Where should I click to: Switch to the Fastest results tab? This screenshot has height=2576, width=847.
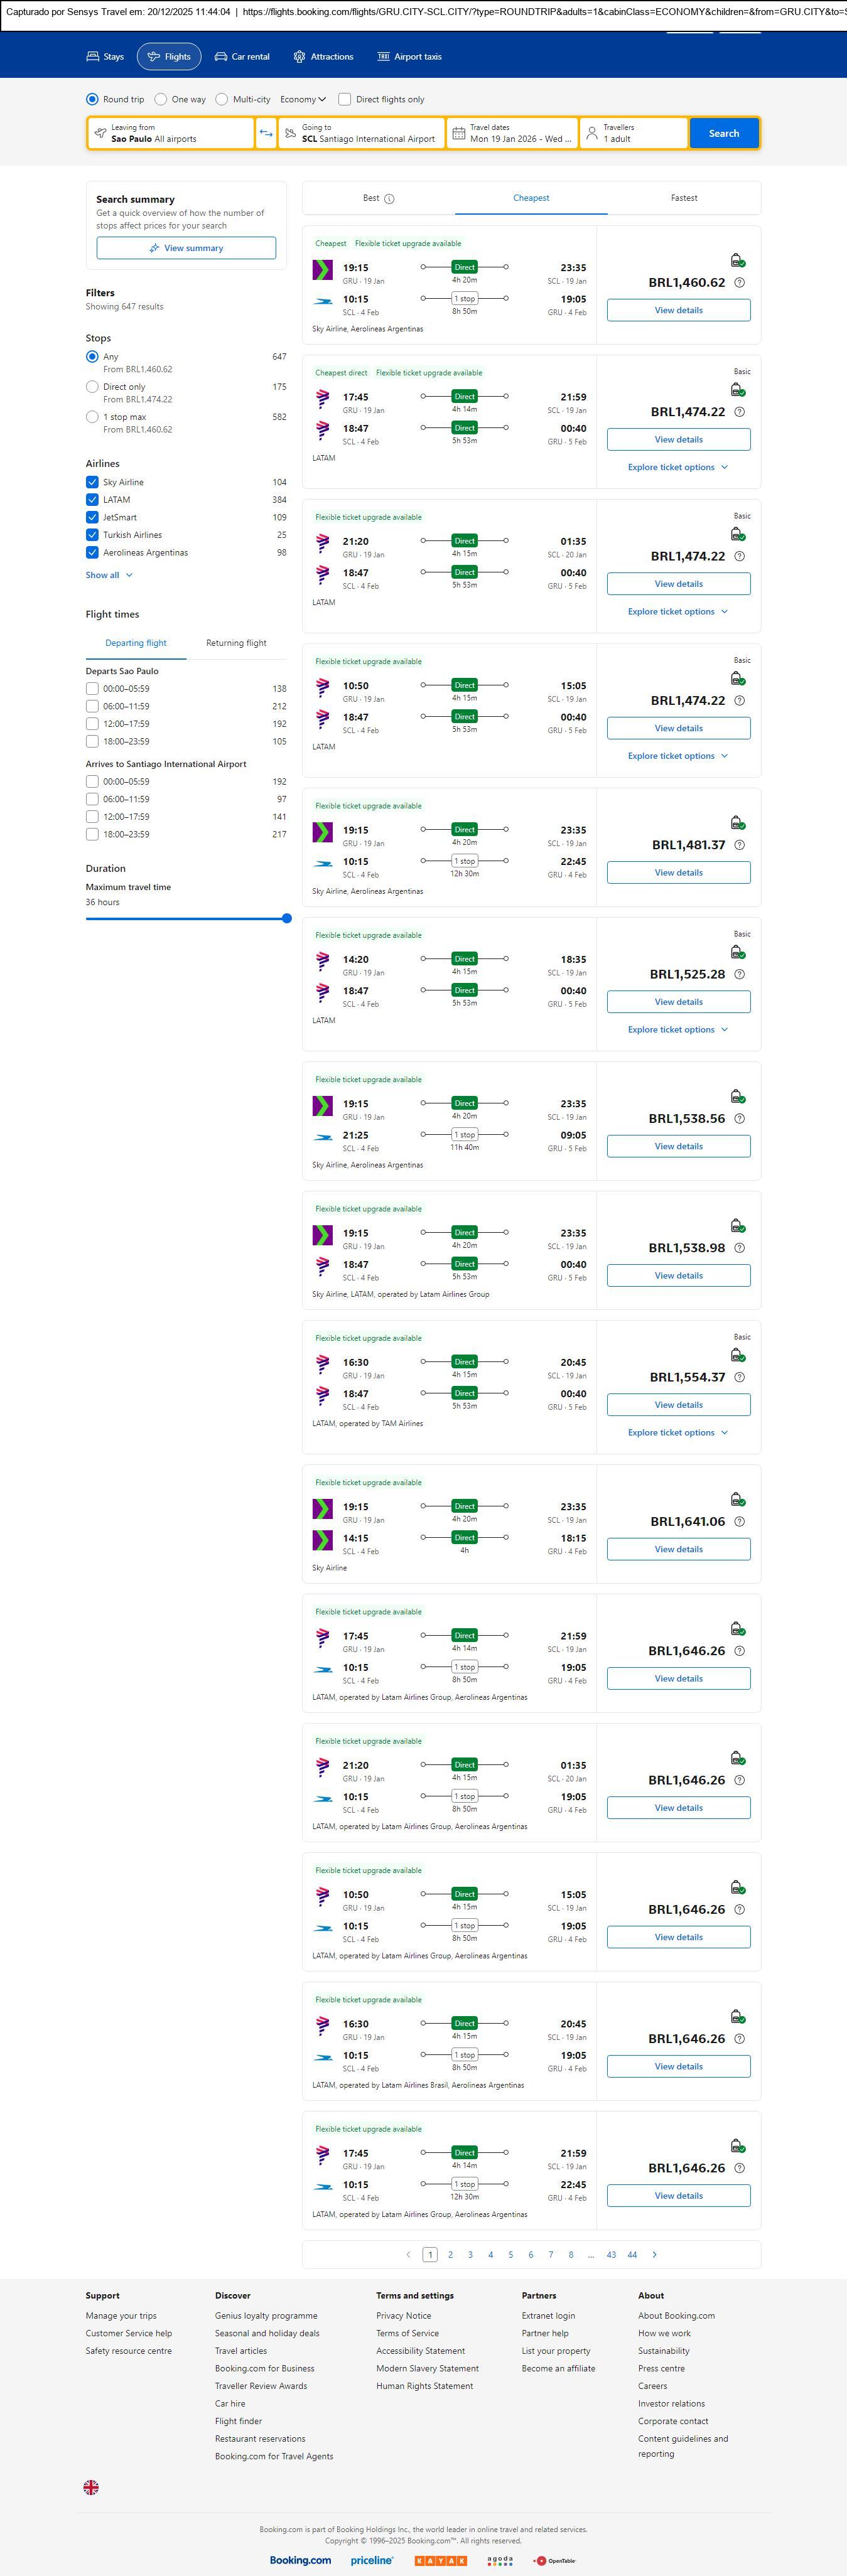pyautogui.click(x=683, y=198)
